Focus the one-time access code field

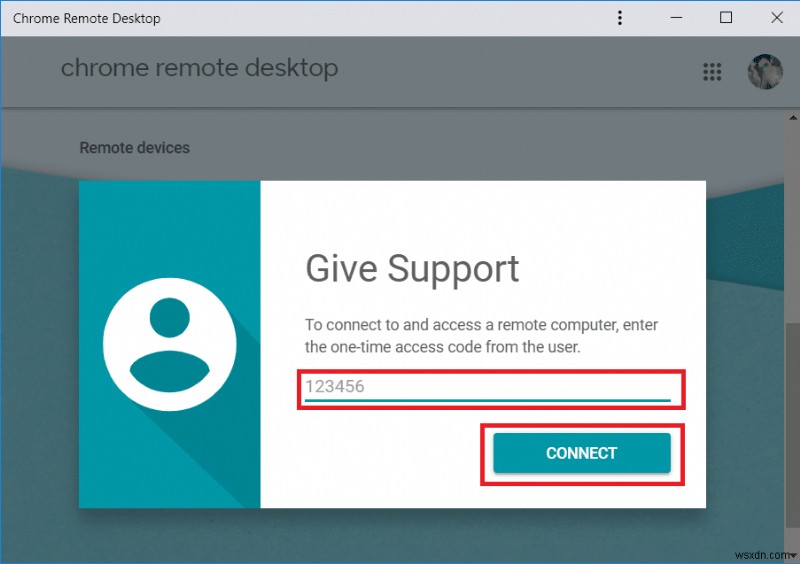tap(488, 389)
